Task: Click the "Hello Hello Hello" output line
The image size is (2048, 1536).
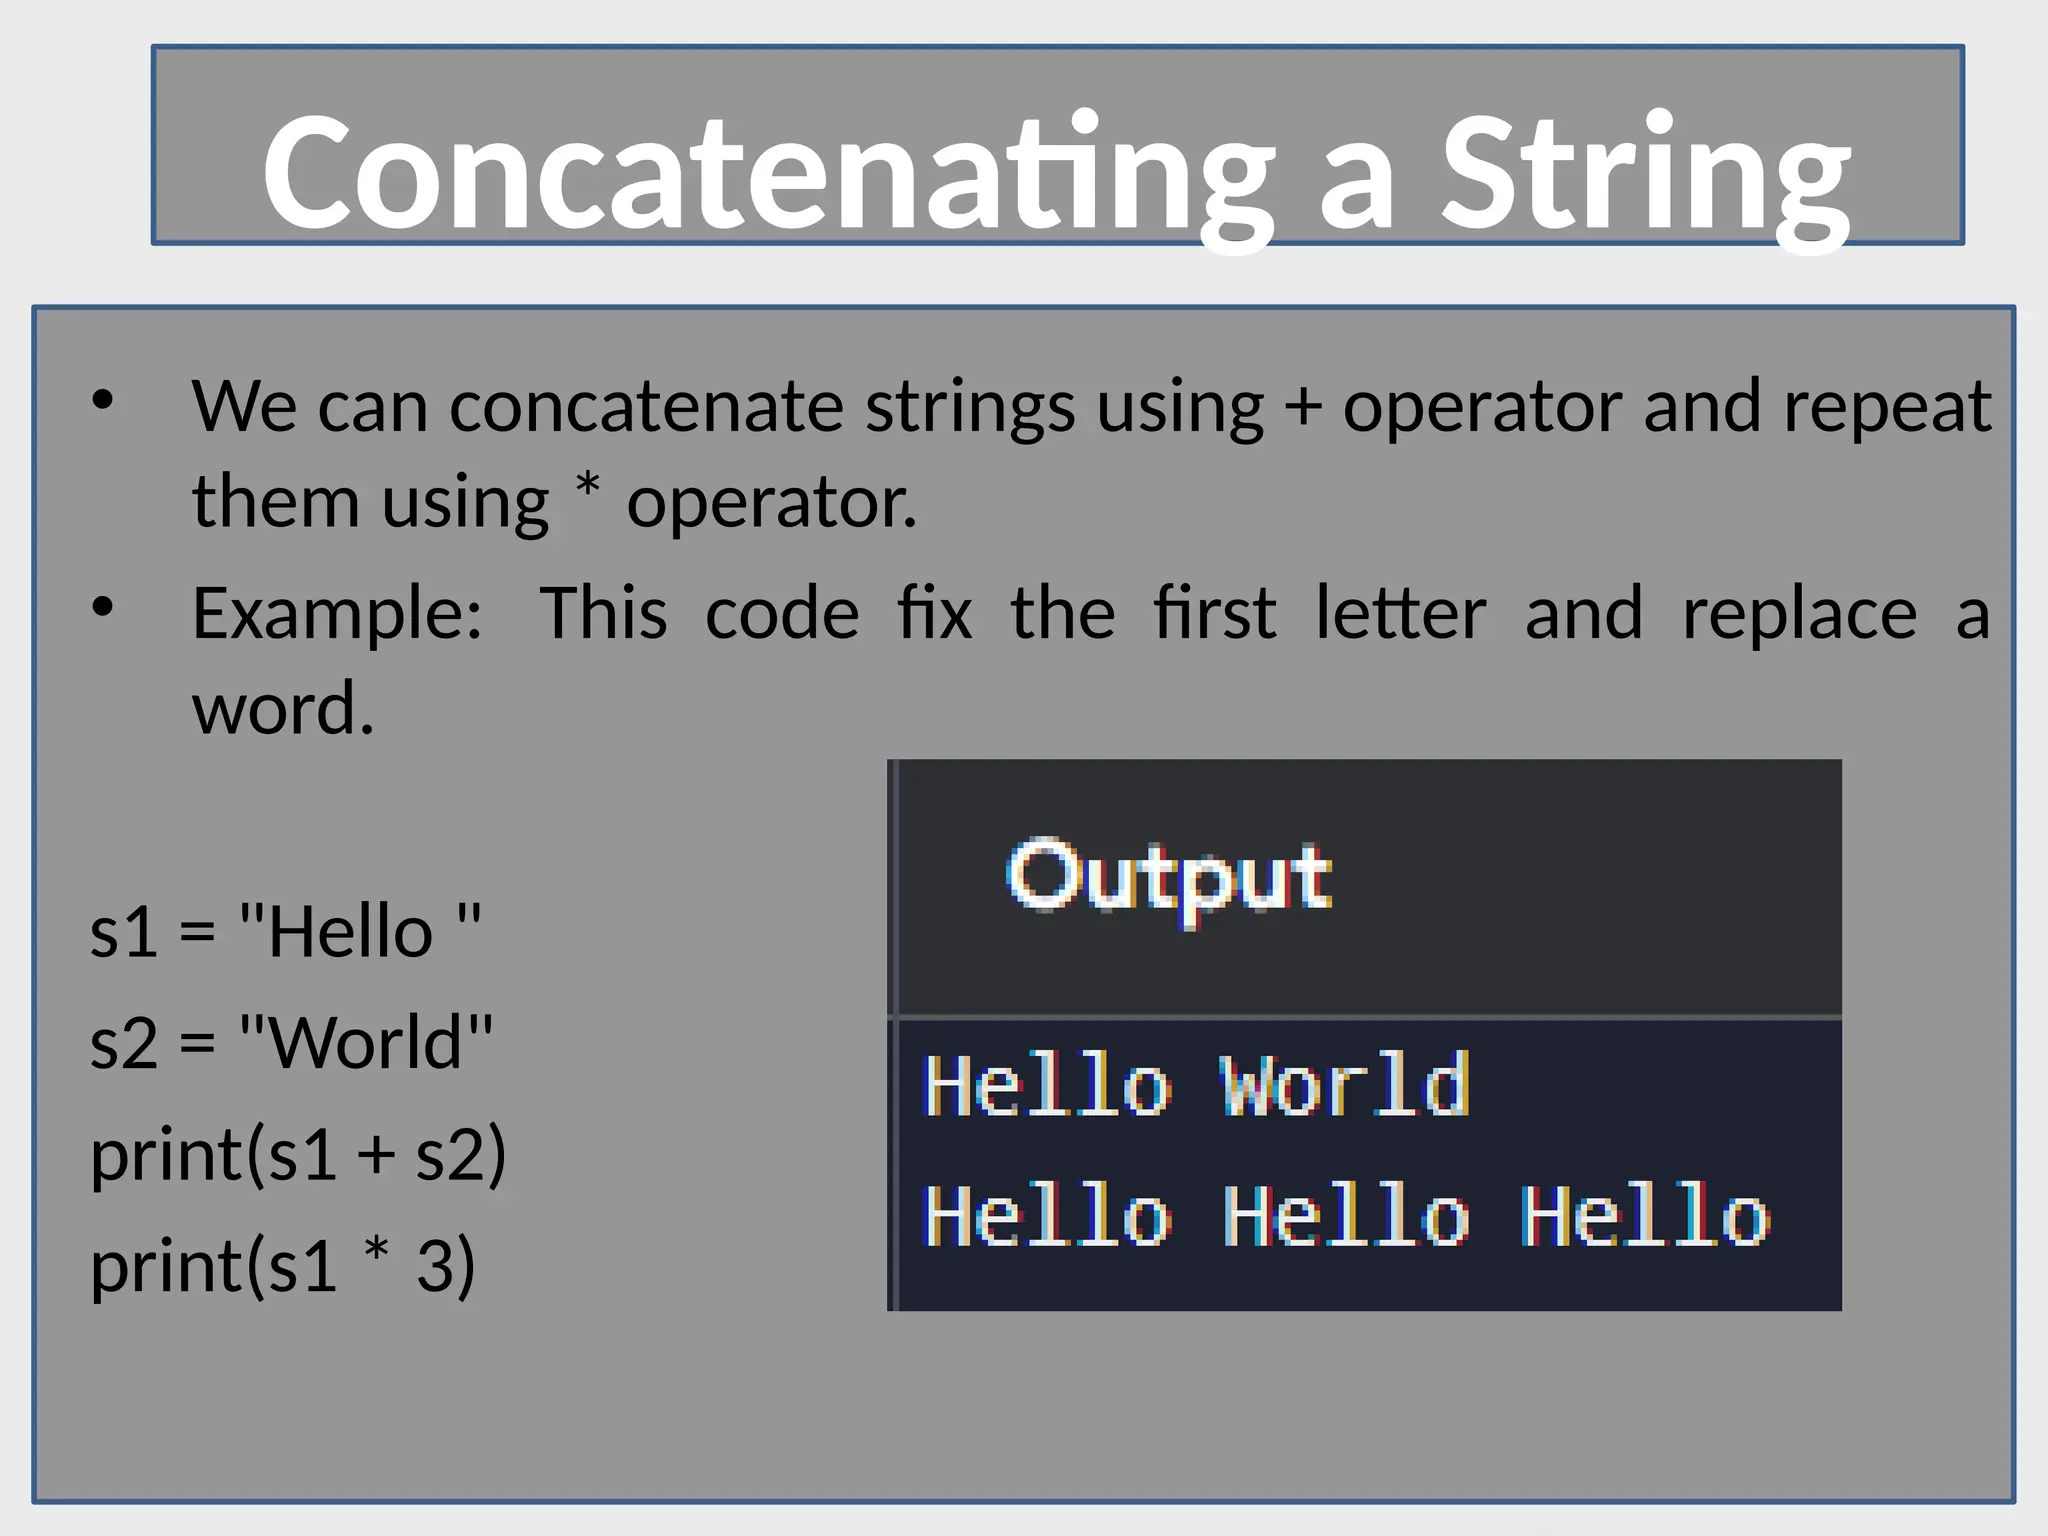Action: [1345, 1217]
